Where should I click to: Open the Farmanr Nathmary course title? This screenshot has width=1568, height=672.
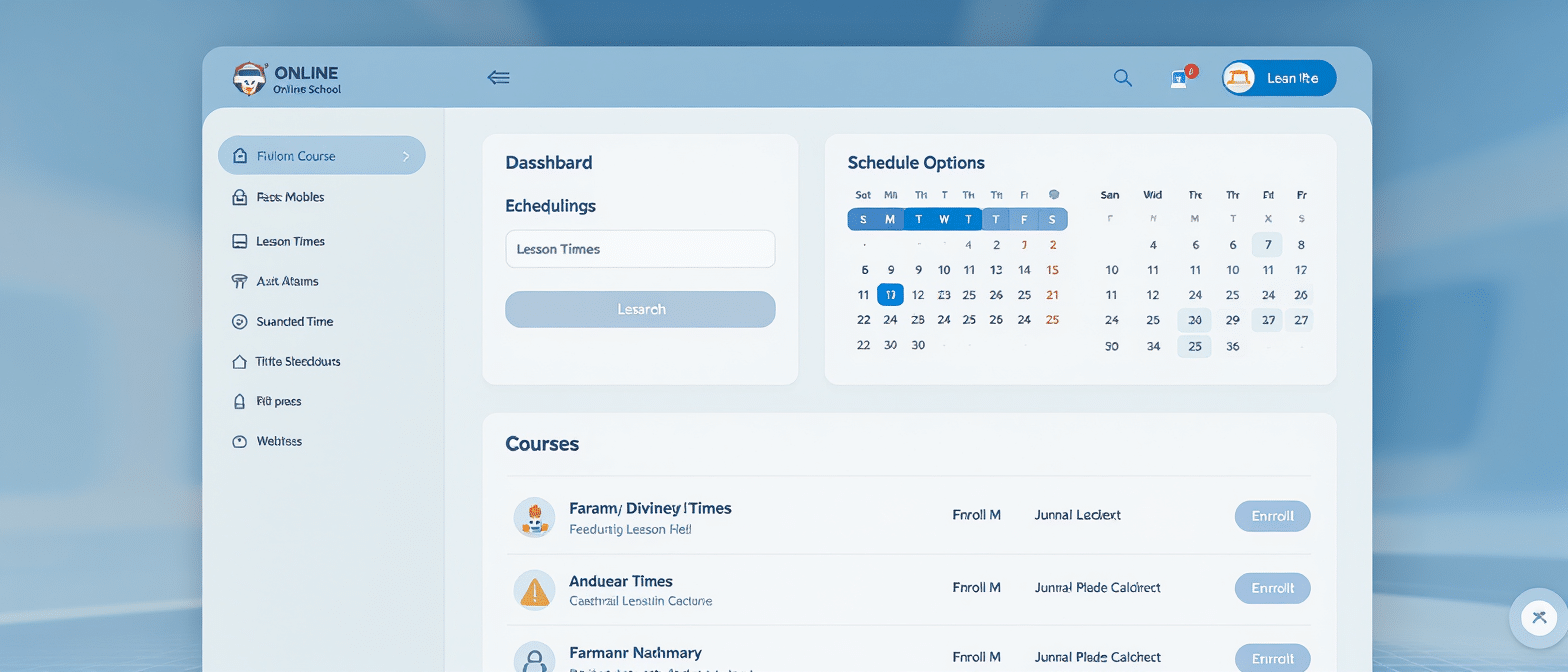pyautogui.click(x=635, y=652)
